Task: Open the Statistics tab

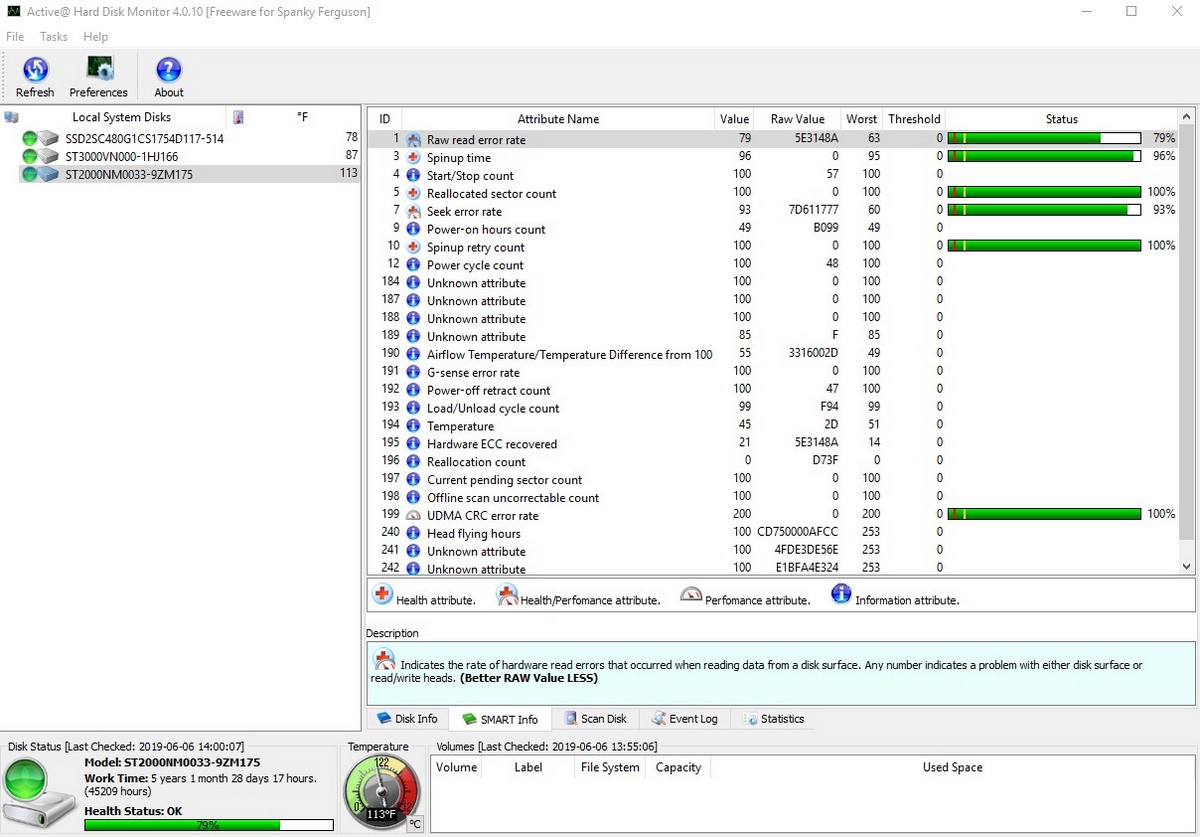Action: pyautogui.click(x=773, y=719)
